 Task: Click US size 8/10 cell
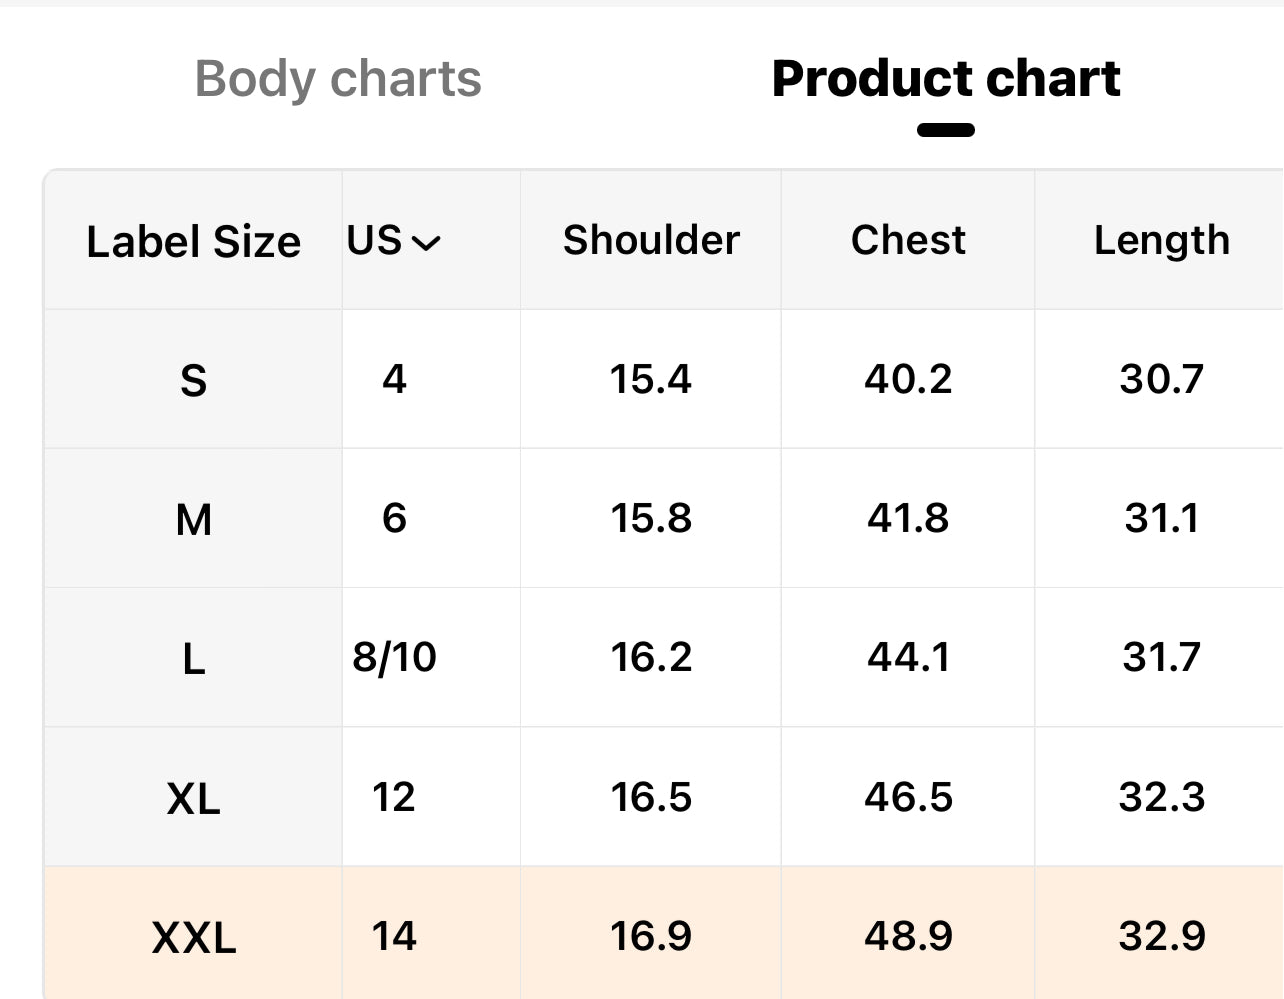(394, 658)
